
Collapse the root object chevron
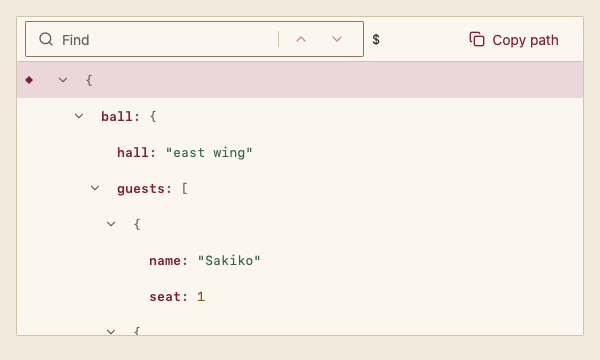pos(63,80)
